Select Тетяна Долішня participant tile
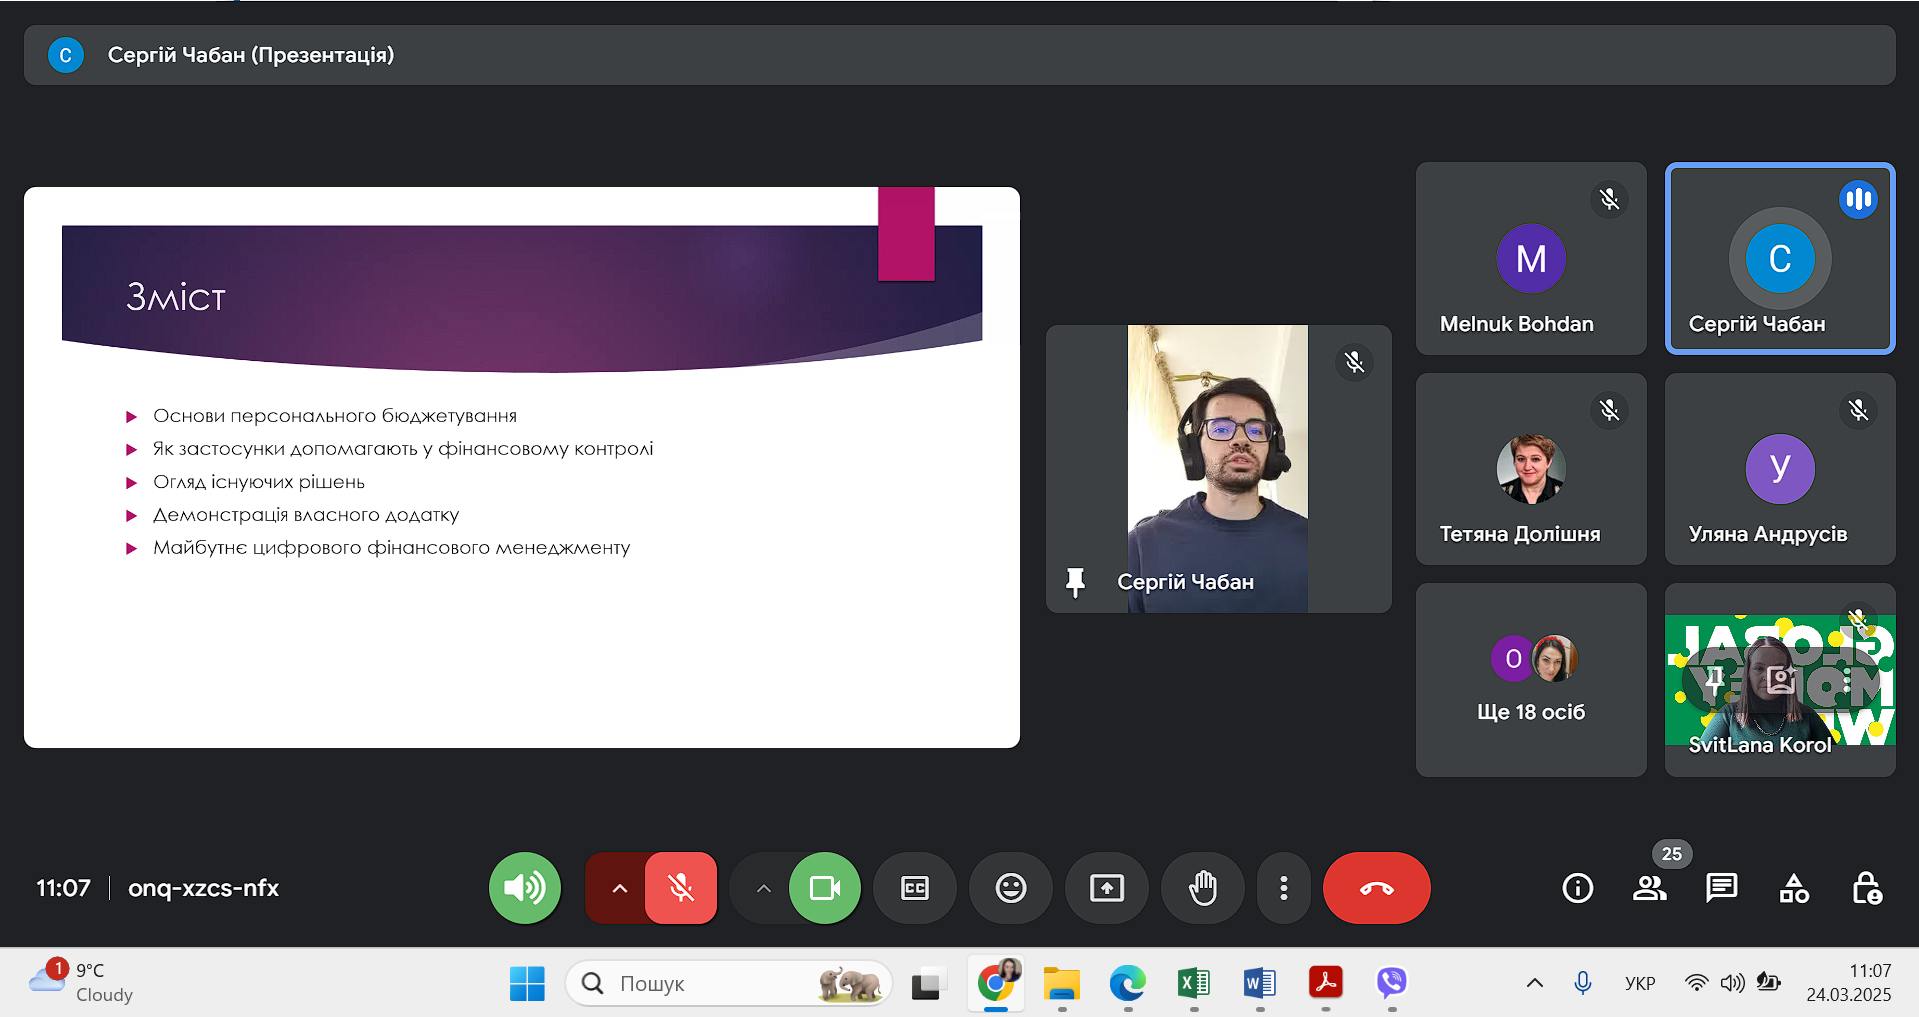The width and height of the screenshot is (1919, 1017). [1530, 469]
